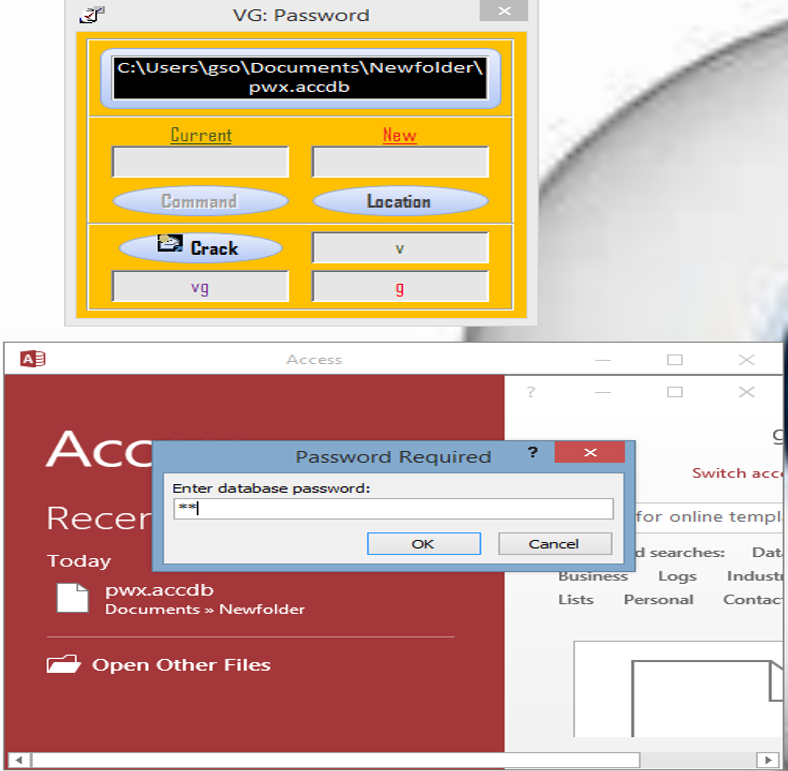
Task: Focus the New password field
Action: (400, 162)
